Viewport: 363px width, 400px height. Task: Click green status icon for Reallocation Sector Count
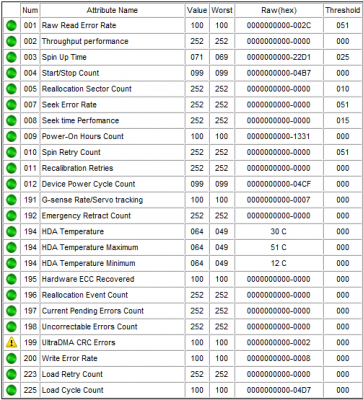(11, 89)
